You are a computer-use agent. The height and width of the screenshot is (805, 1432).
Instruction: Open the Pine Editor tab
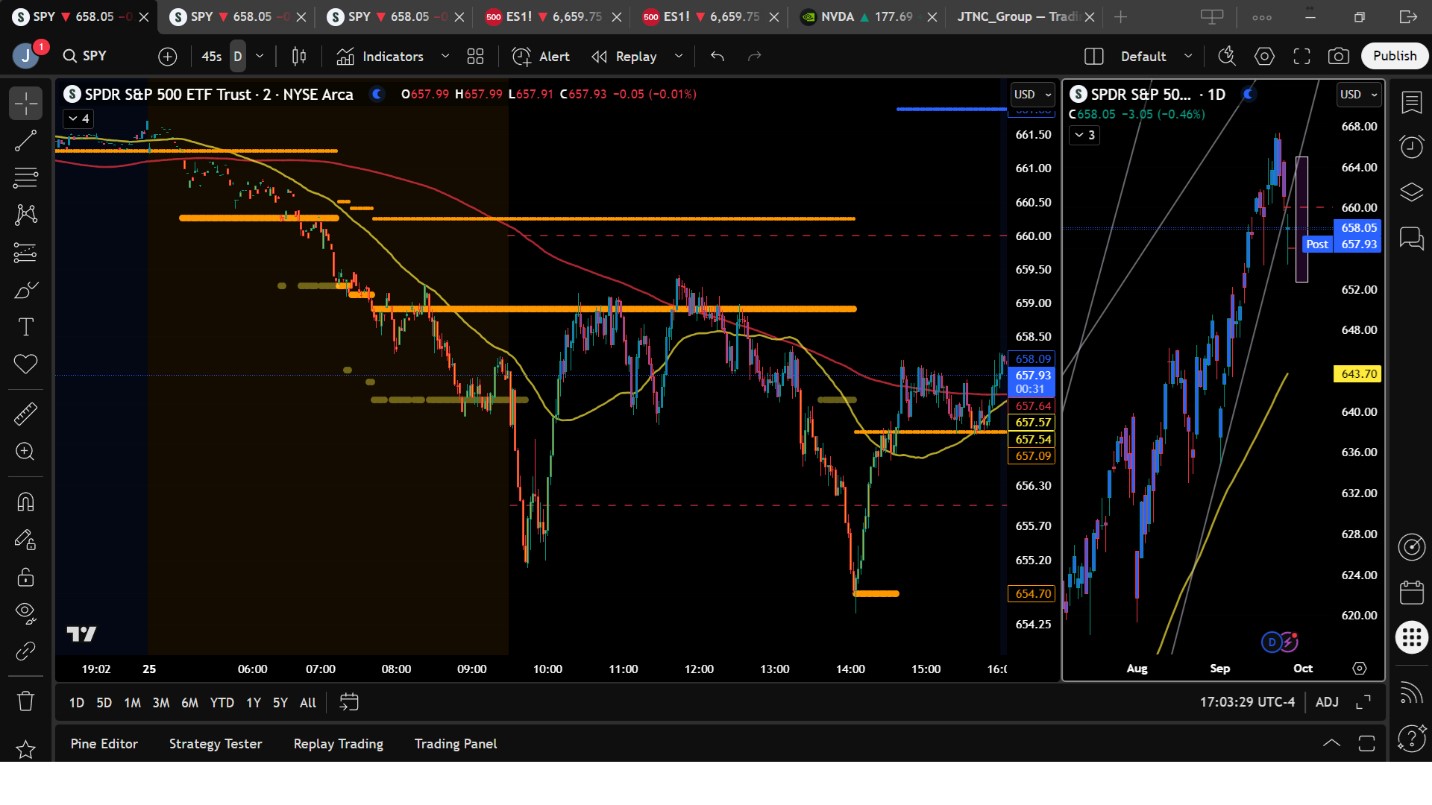(x=104, y=743)
